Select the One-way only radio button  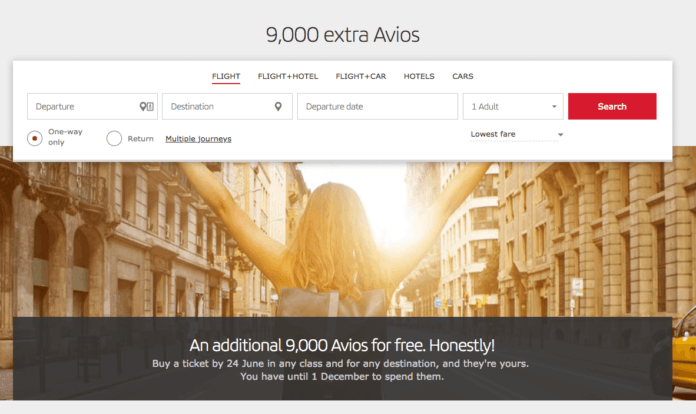click(35, 138)
